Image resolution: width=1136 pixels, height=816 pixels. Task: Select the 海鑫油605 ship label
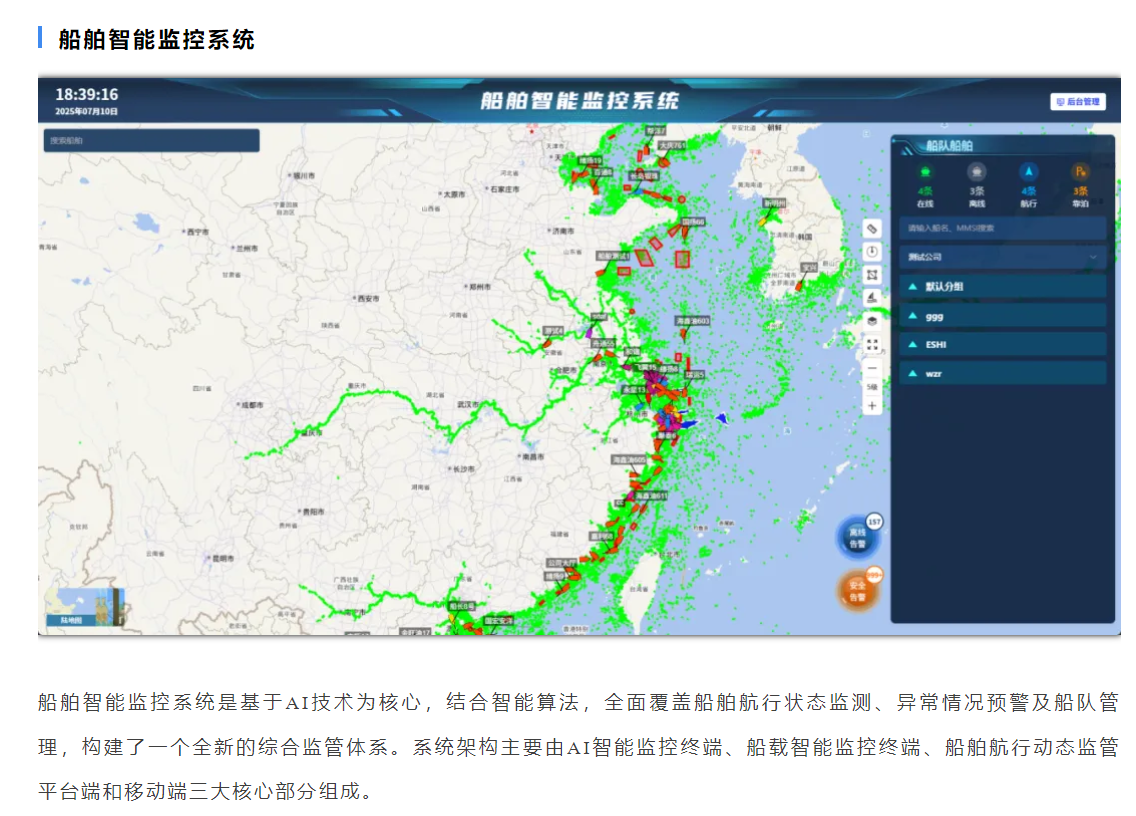629,460
